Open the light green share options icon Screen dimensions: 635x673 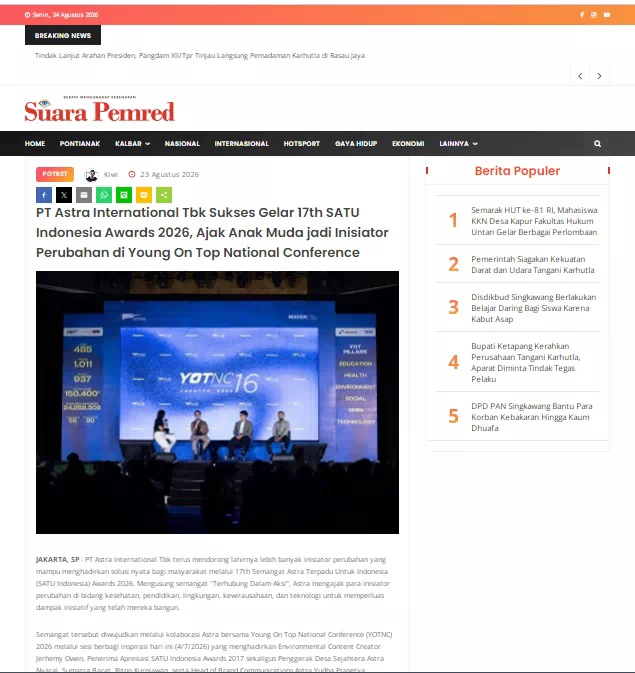click(x=164, y=195)
